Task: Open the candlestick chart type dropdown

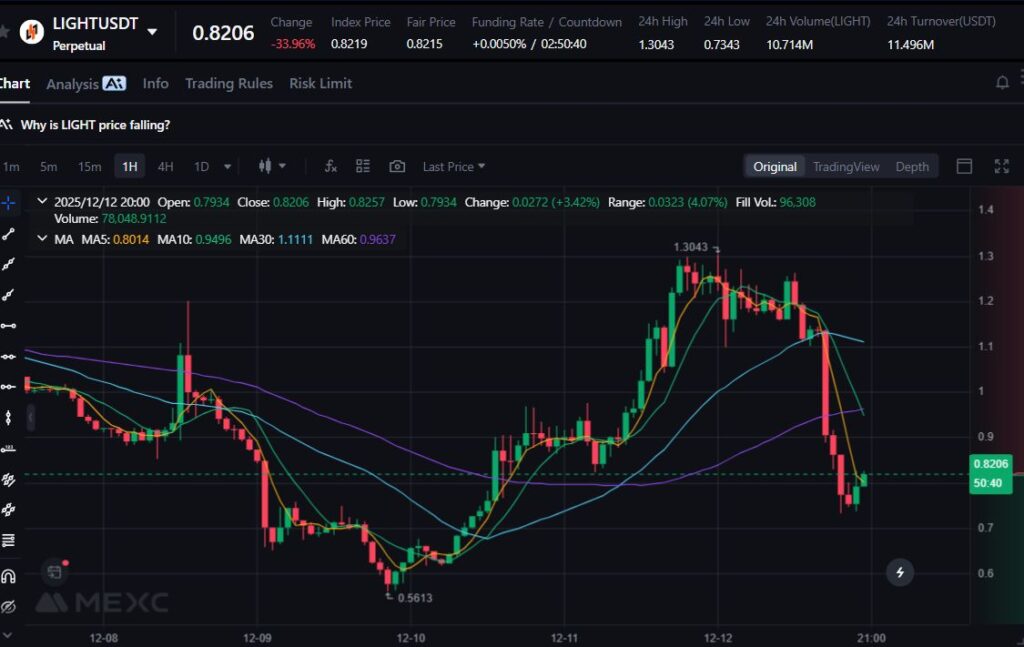Action: pos(272,166)
